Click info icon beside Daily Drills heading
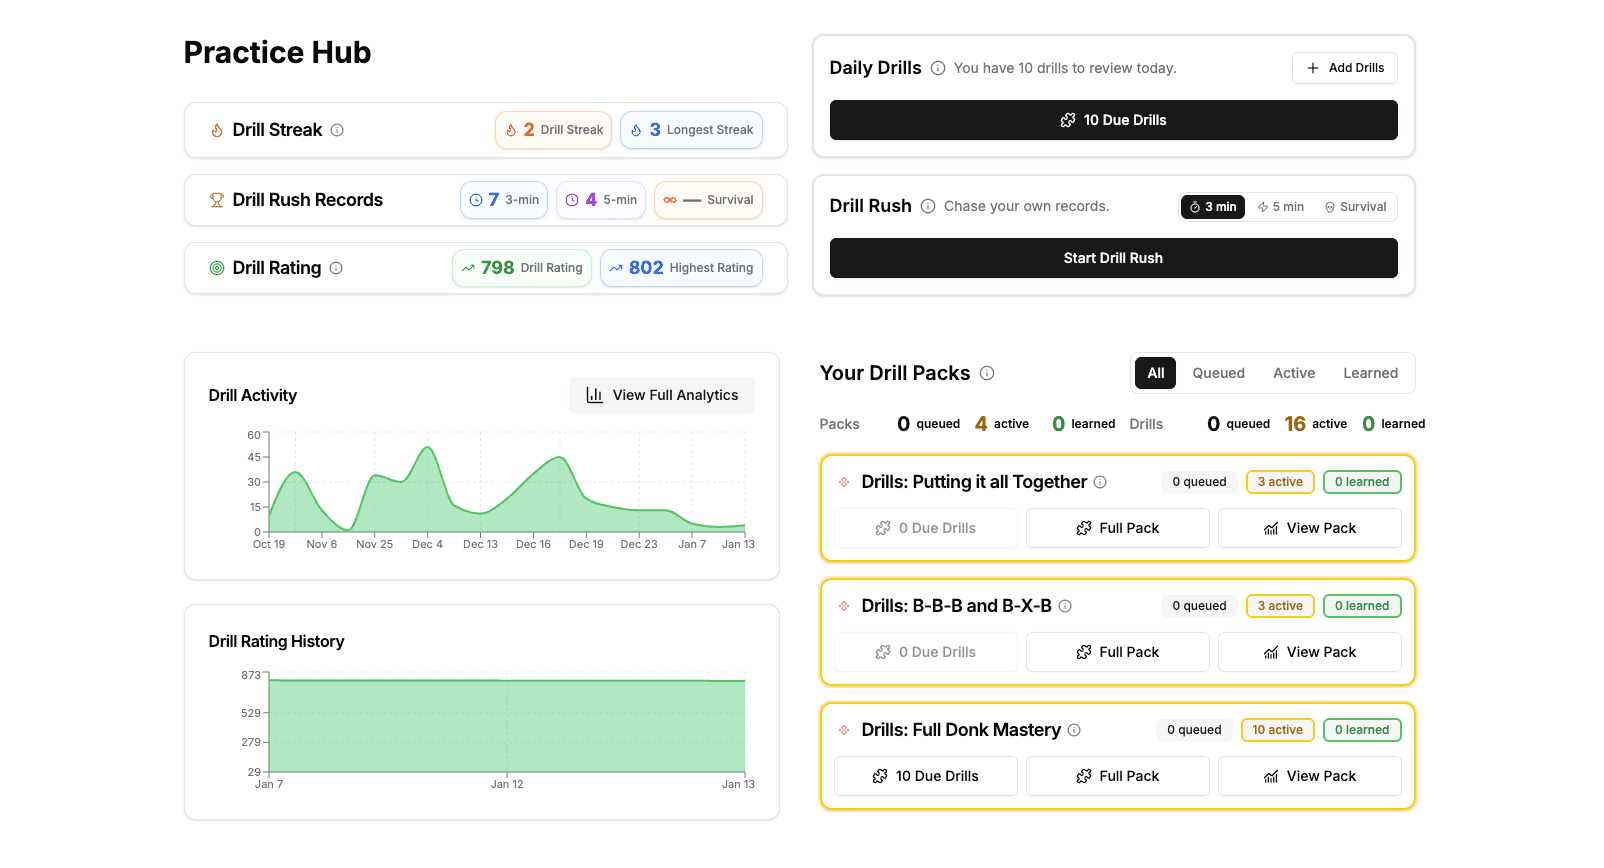 click(938, 68)
